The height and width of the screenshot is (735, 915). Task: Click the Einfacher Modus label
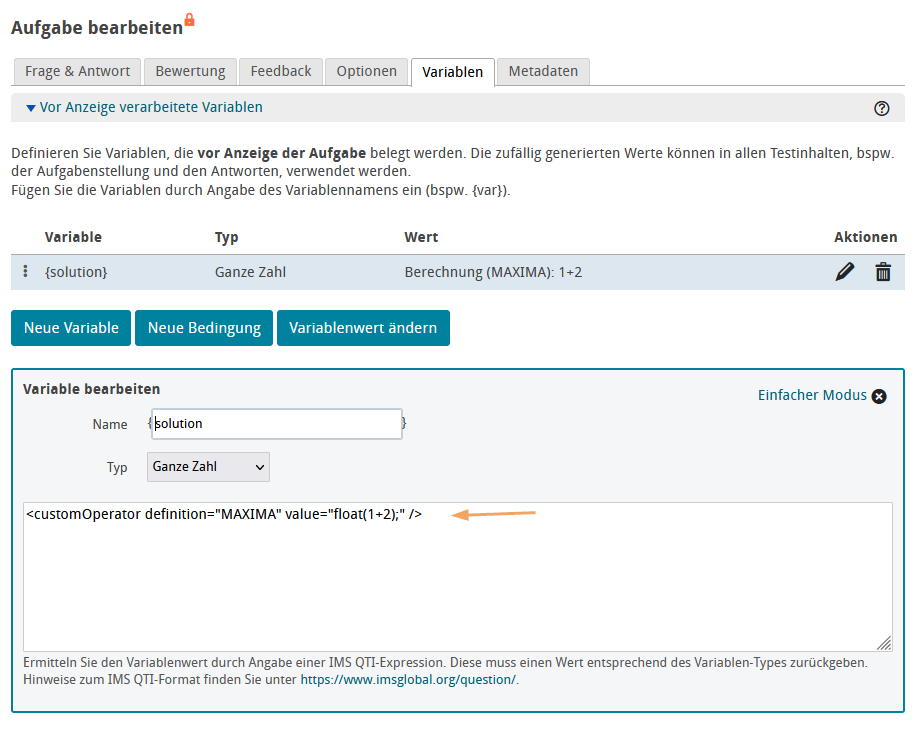pyautogui.click(x=812, y=395)
